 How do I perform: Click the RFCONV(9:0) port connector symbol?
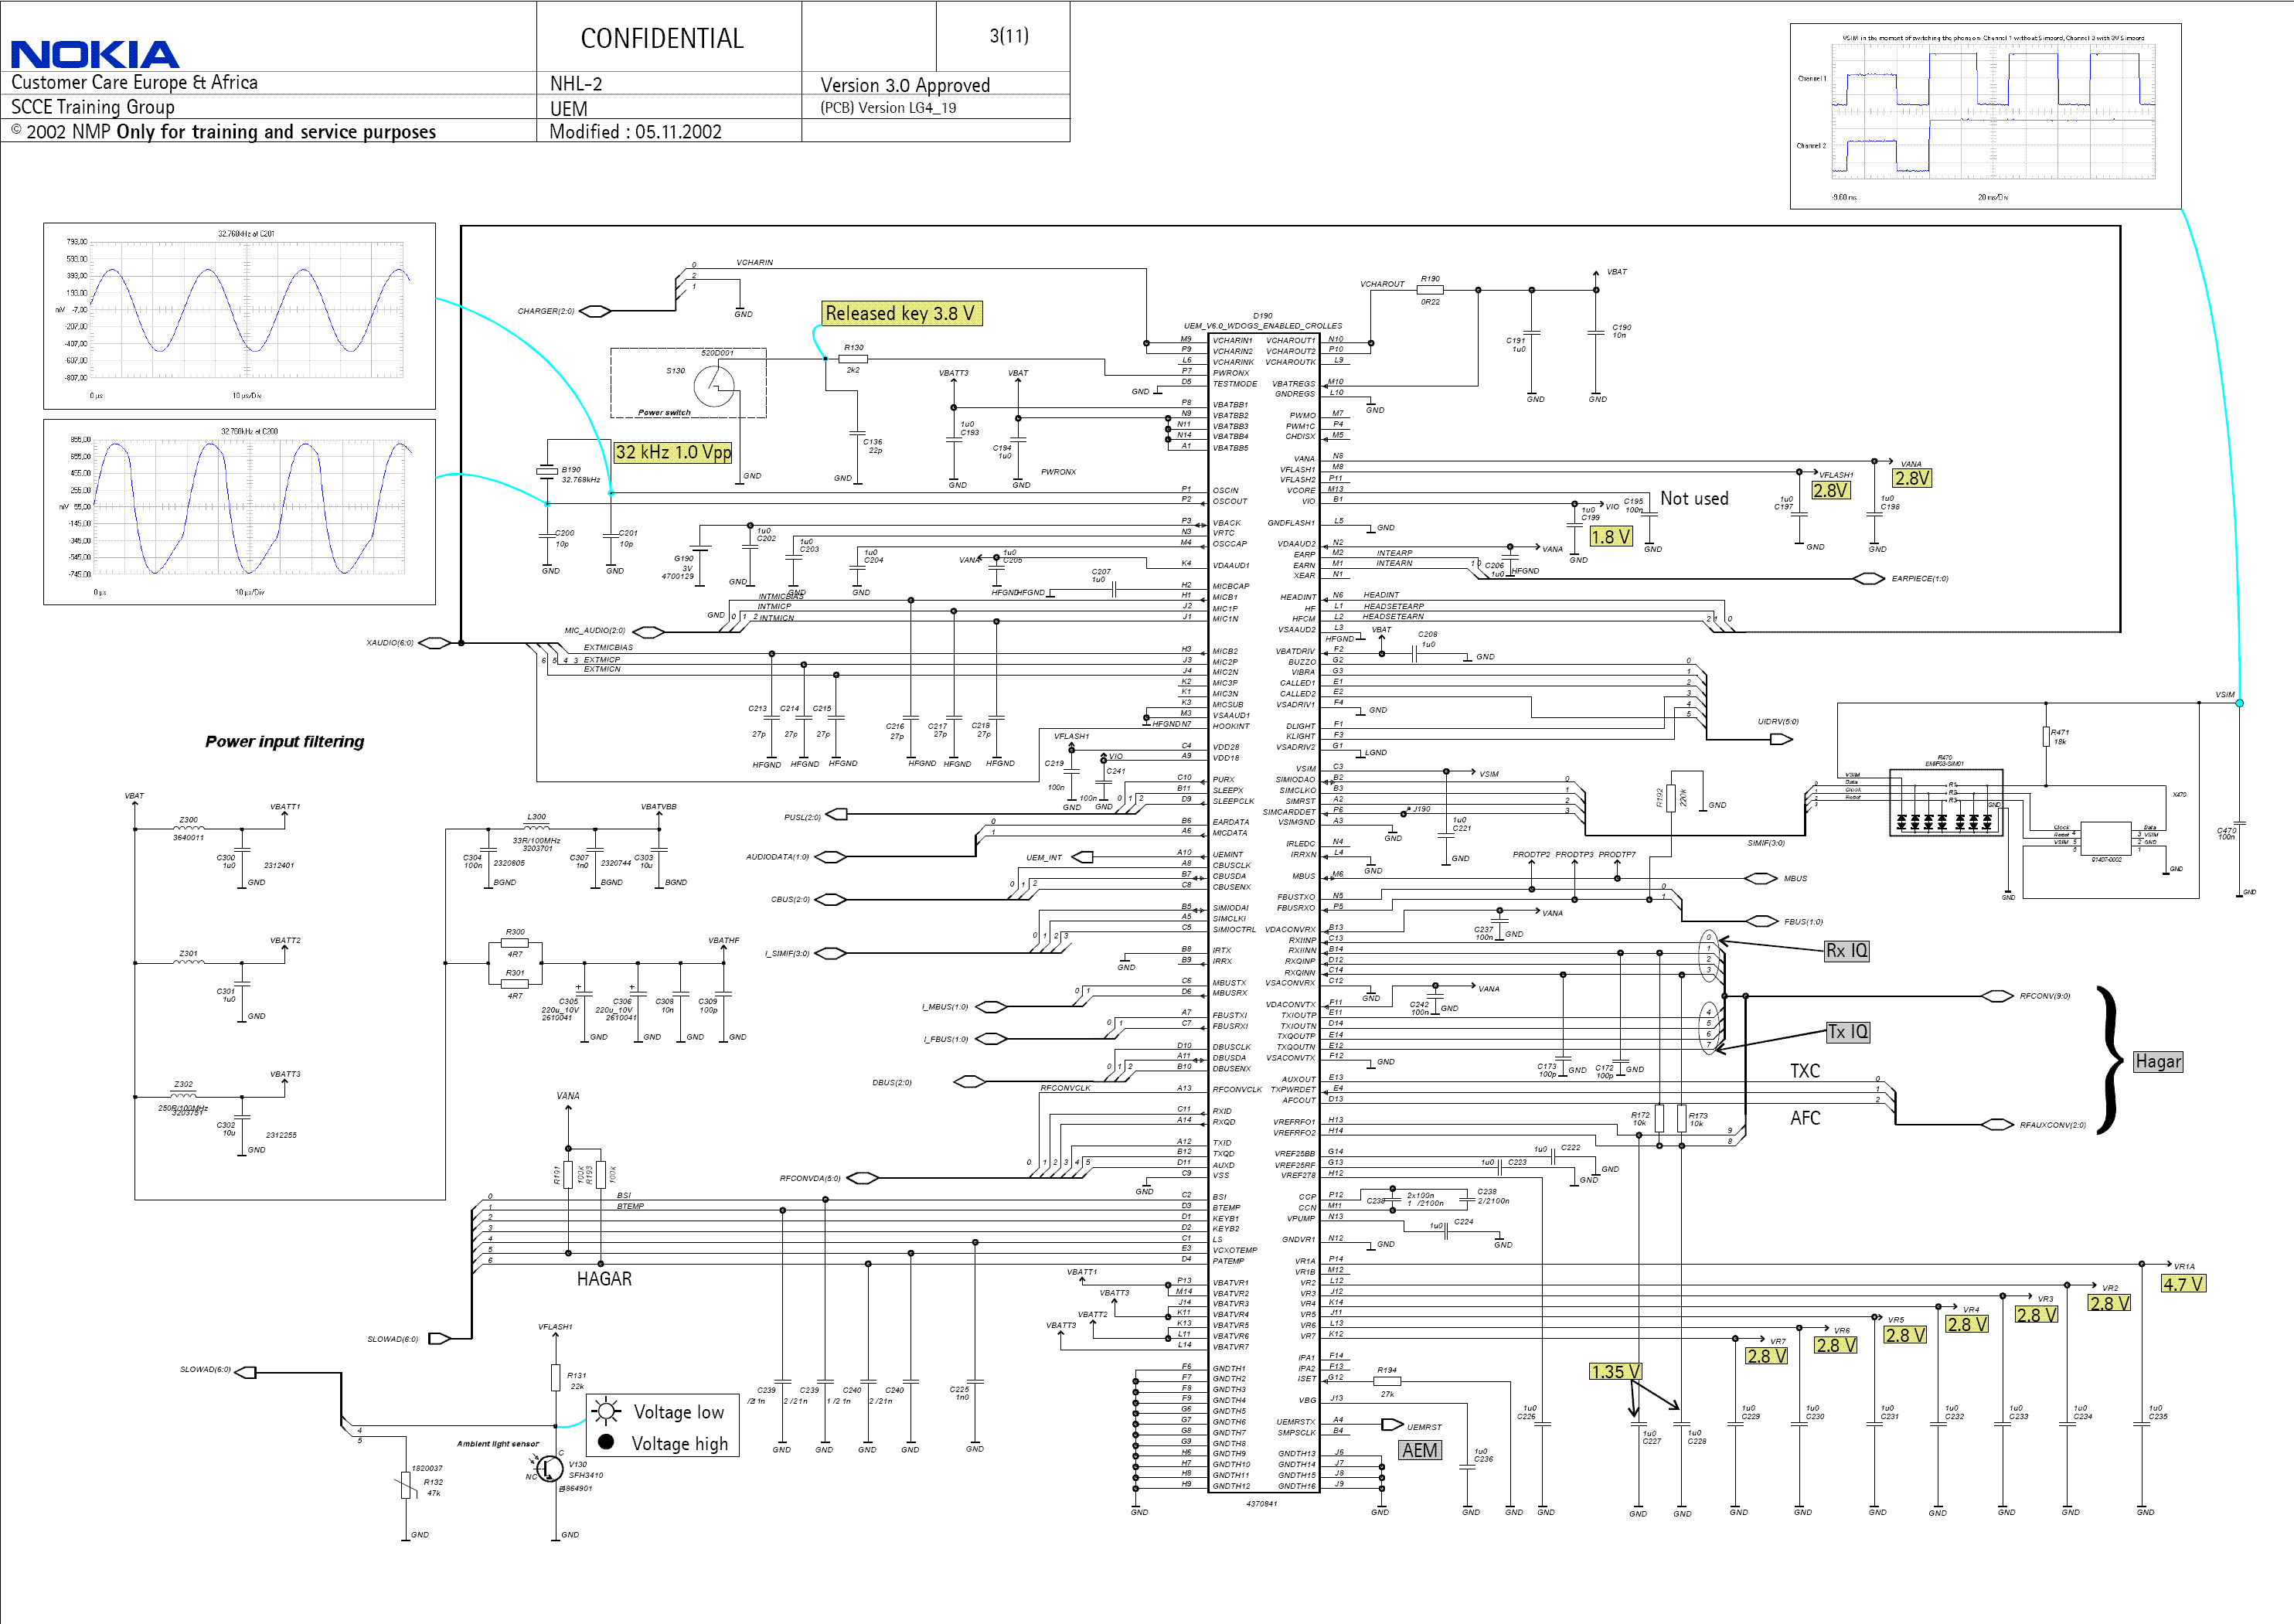(1997, 996)
